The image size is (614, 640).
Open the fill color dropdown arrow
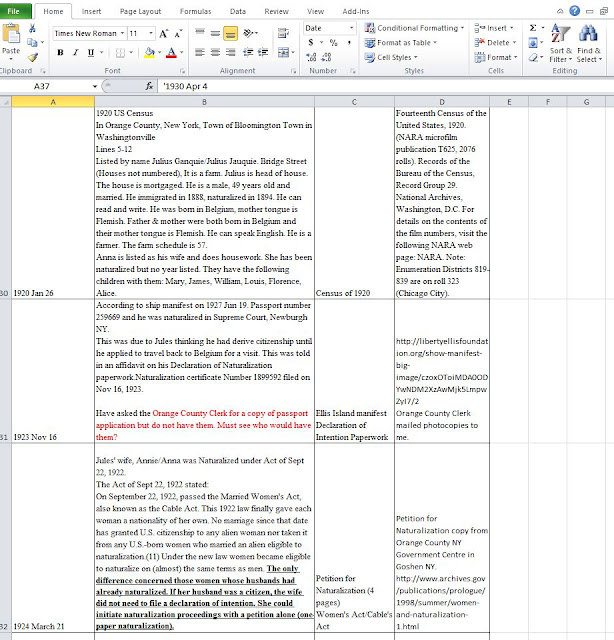point(160,52)
